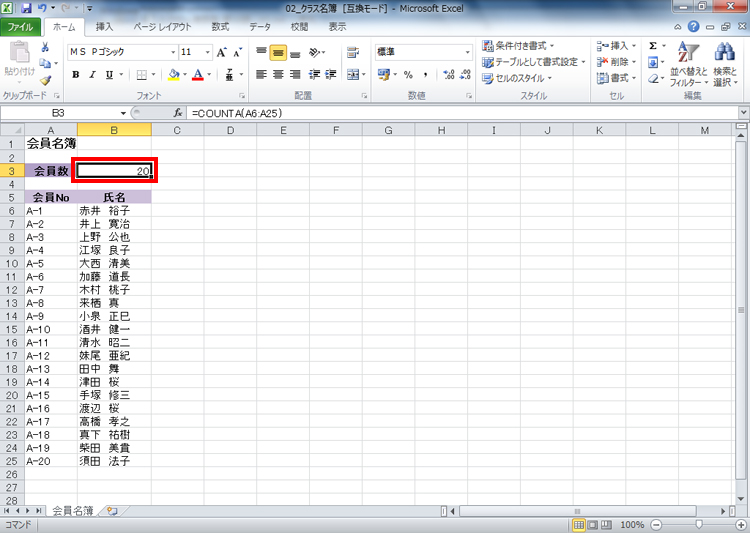Toggle top vertical alignment

[261, 52]
